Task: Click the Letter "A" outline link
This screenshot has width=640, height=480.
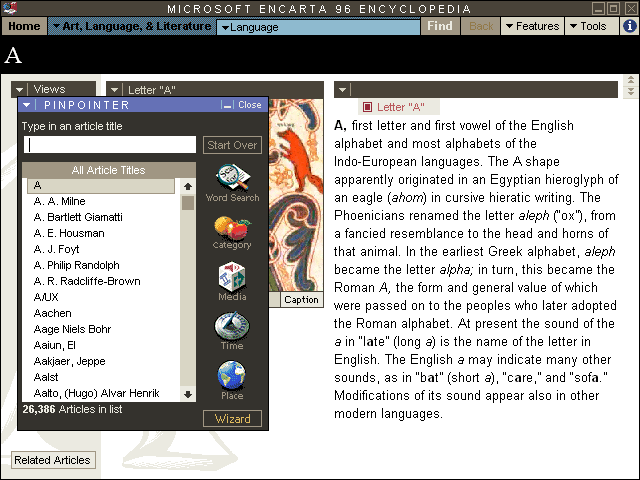Action: point(400,107)
